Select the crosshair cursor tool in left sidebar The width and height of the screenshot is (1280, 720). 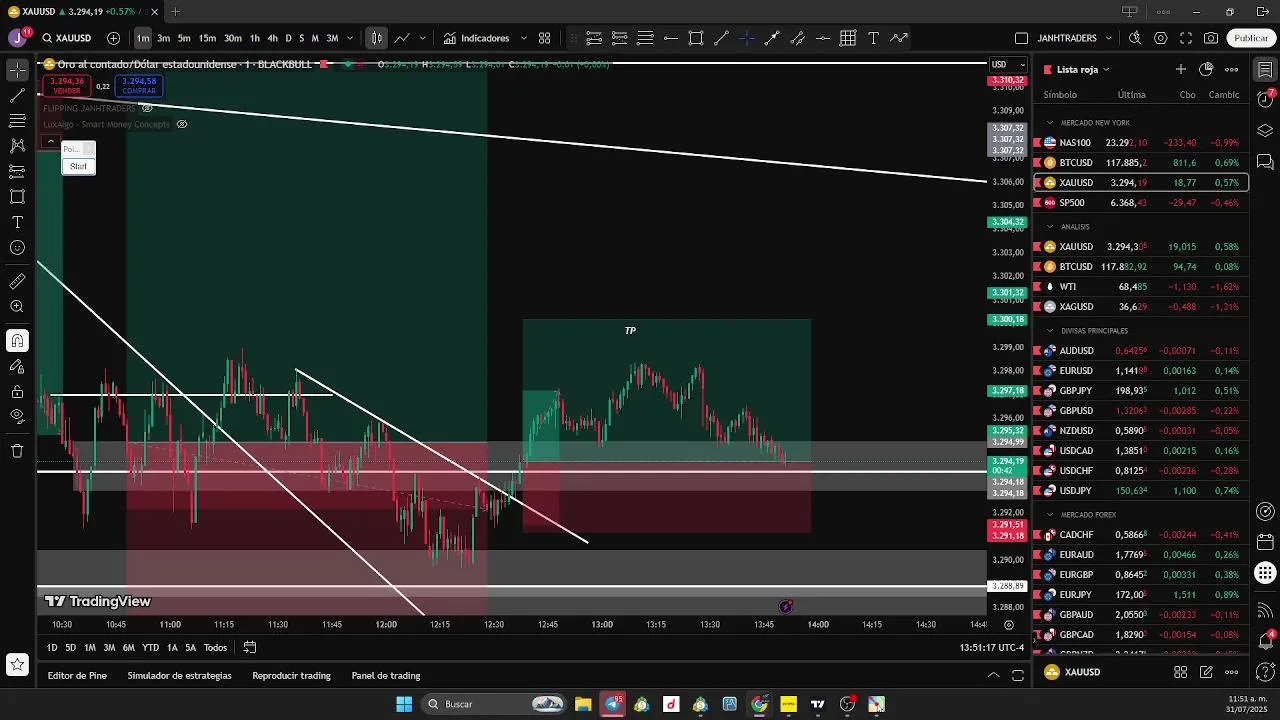pyautogui.click(x=17, y=70)
